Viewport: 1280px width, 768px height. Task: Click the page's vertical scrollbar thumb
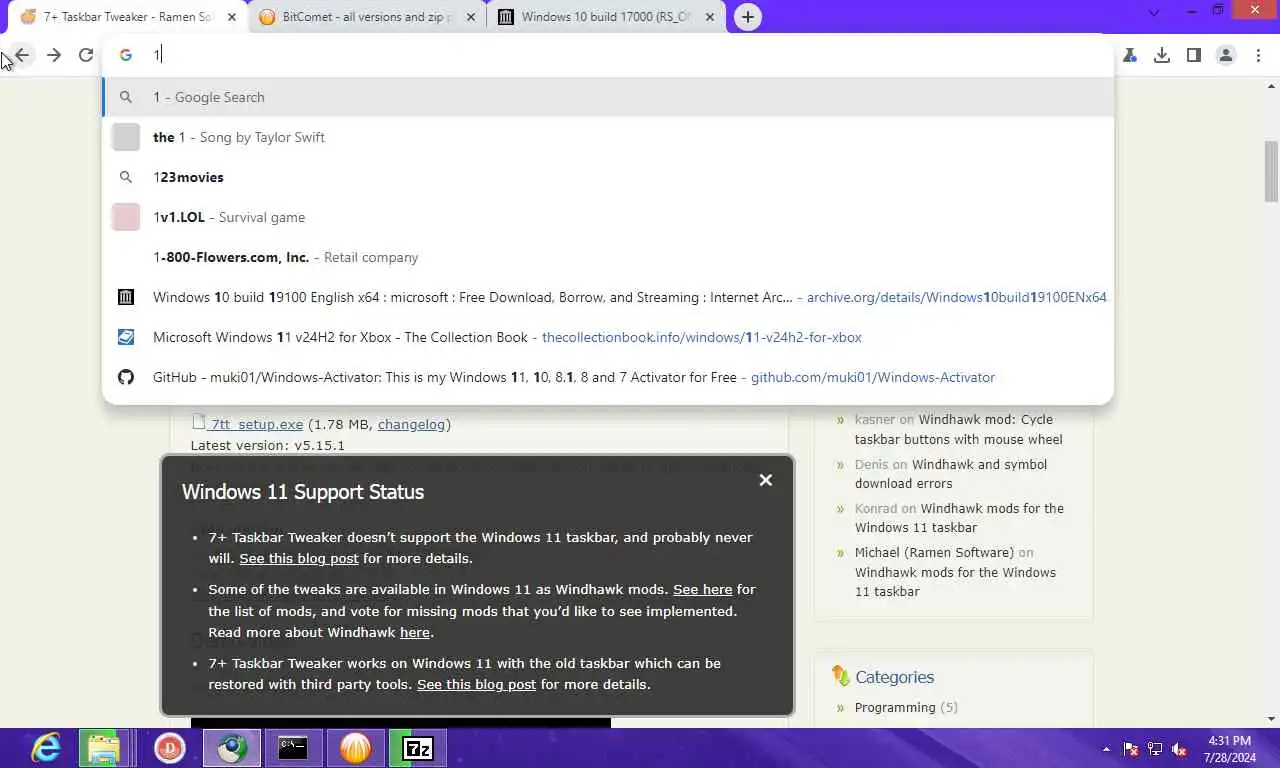1271,172
